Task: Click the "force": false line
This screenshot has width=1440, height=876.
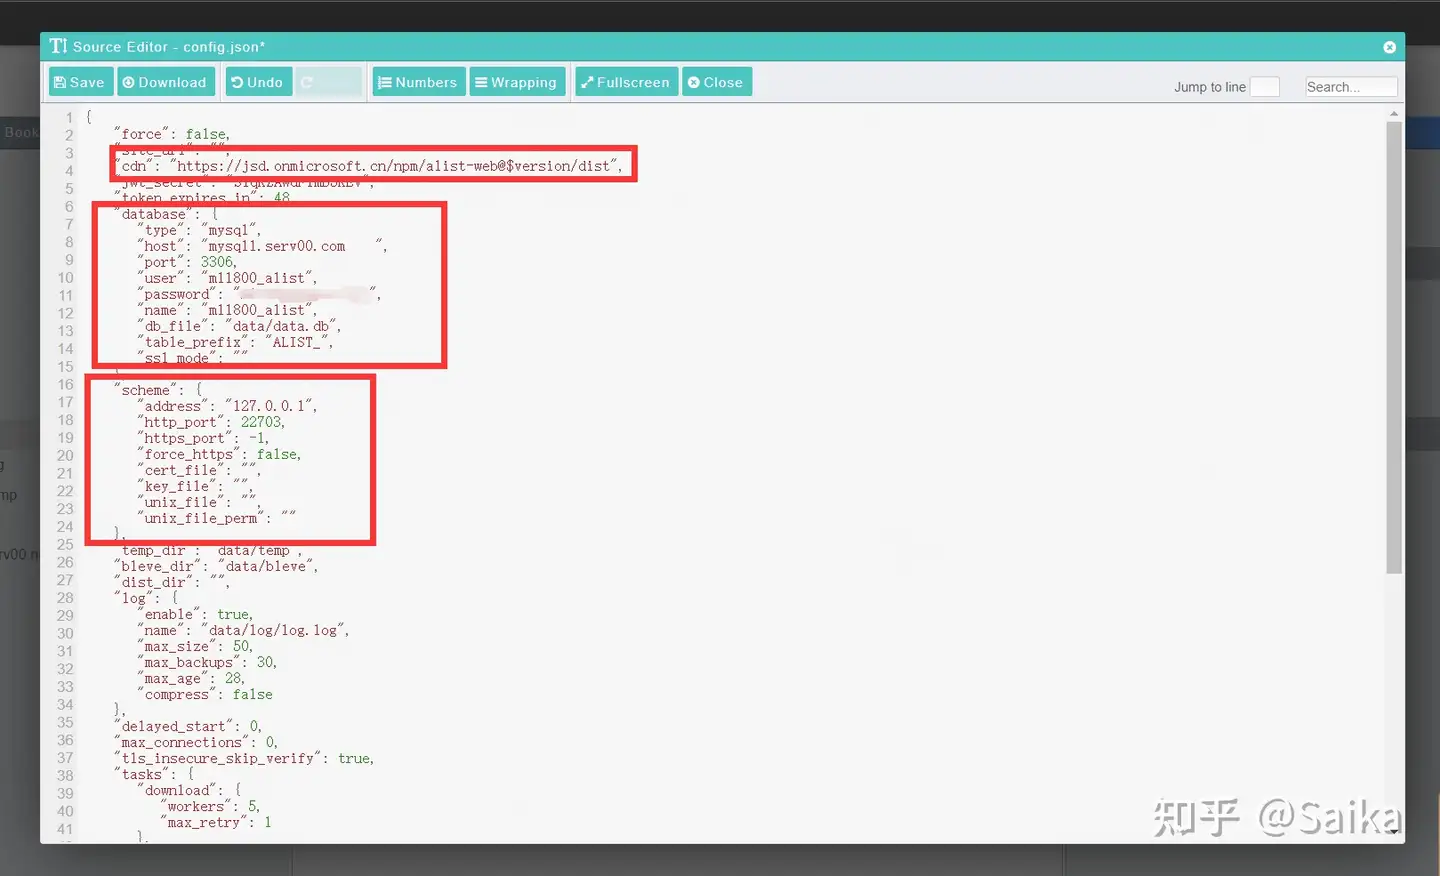Action: click(172, 134)
